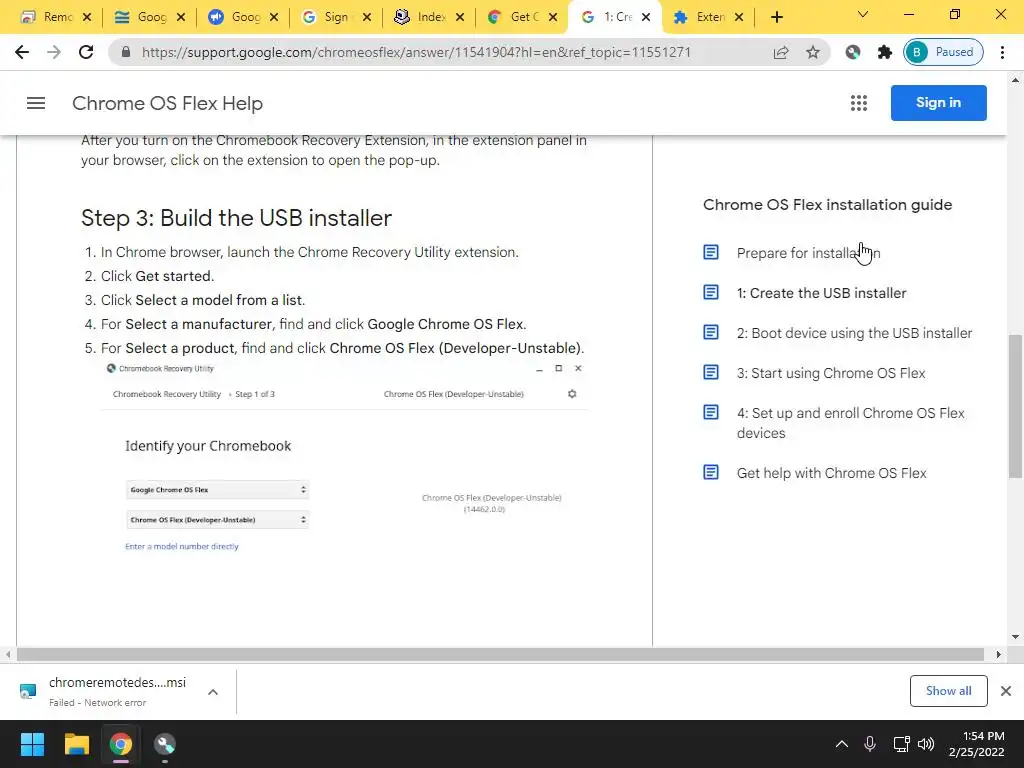
Task: Open 1: Create the USB installer link
Action: tap(822, 293)
